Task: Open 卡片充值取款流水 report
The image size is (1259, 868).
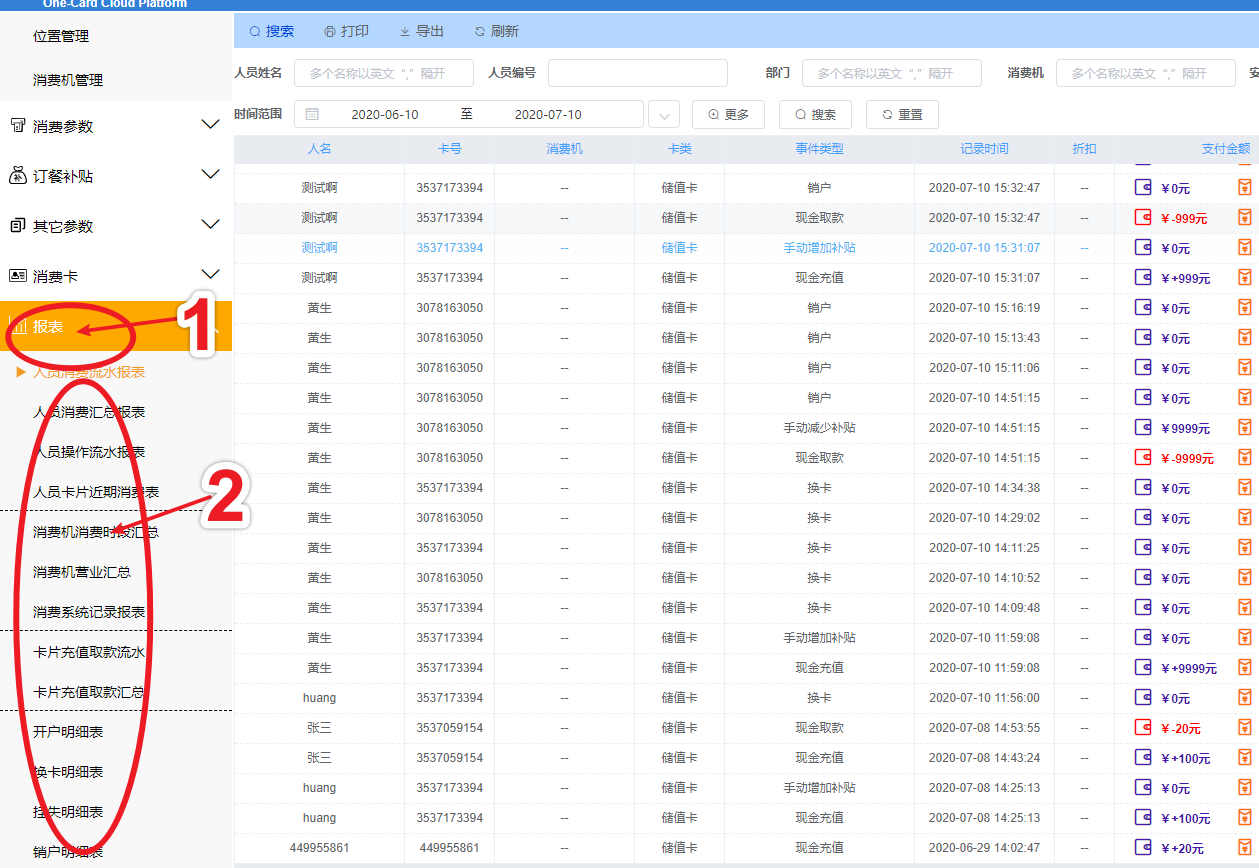Action: (89, 652)
